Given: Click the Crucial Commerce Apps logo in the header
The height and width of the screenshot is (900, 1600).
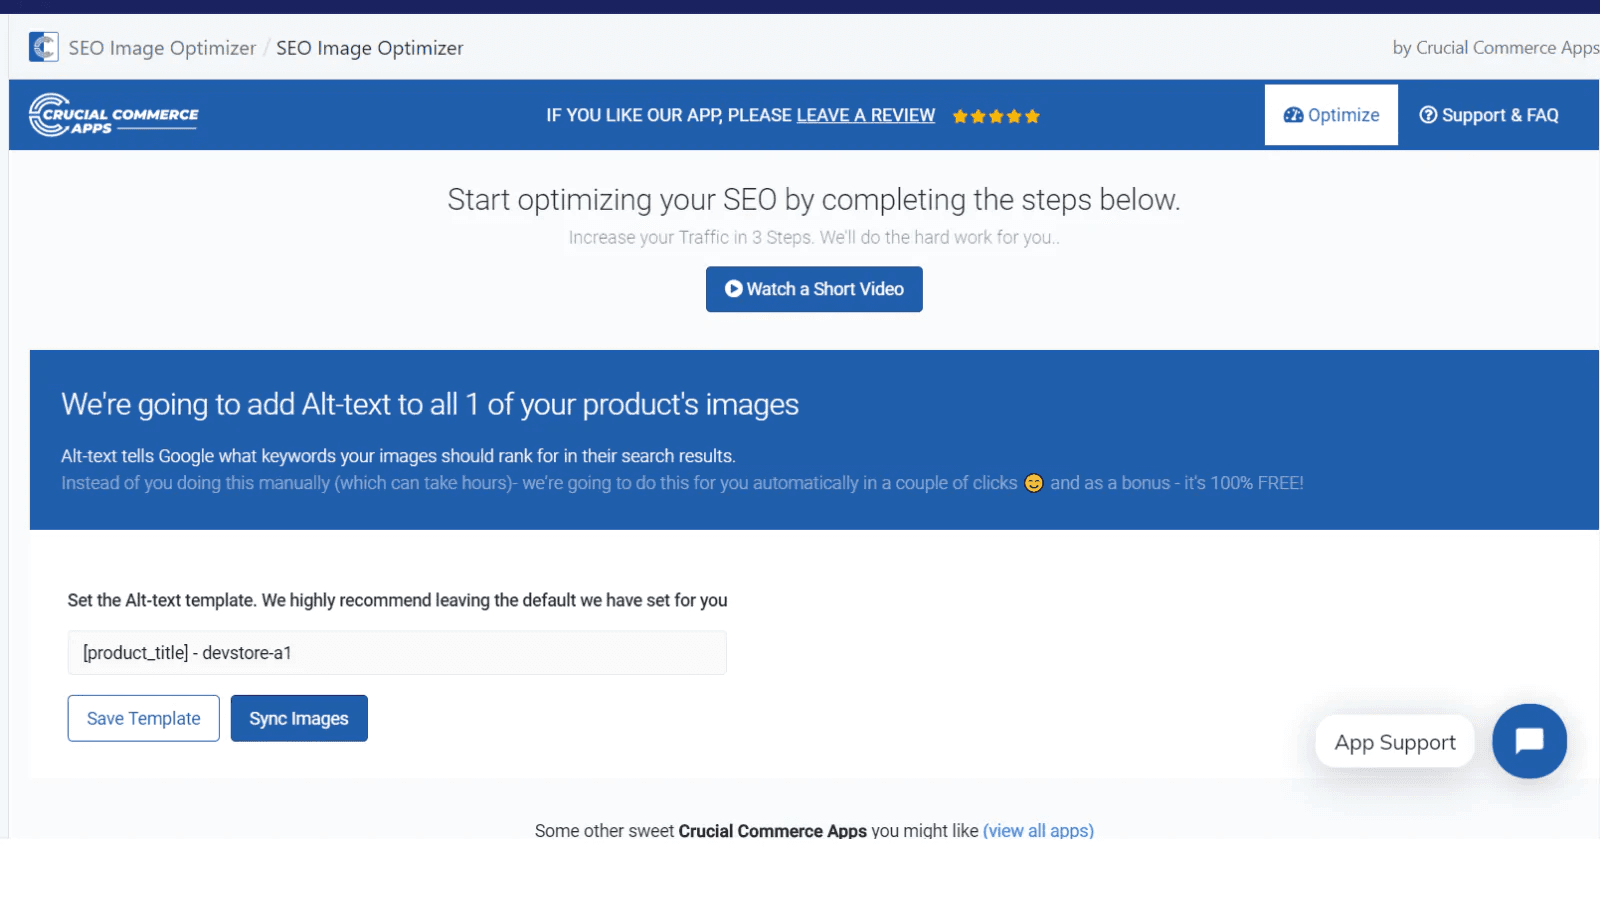Looking at the screenshot, I should [113, 114].
